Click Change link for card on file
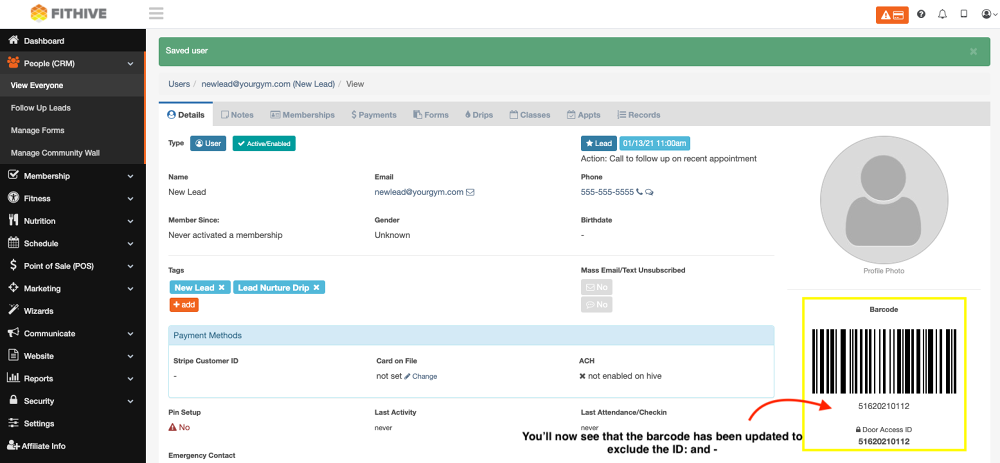The image size is (1000, 463). [x=421, y=376]
